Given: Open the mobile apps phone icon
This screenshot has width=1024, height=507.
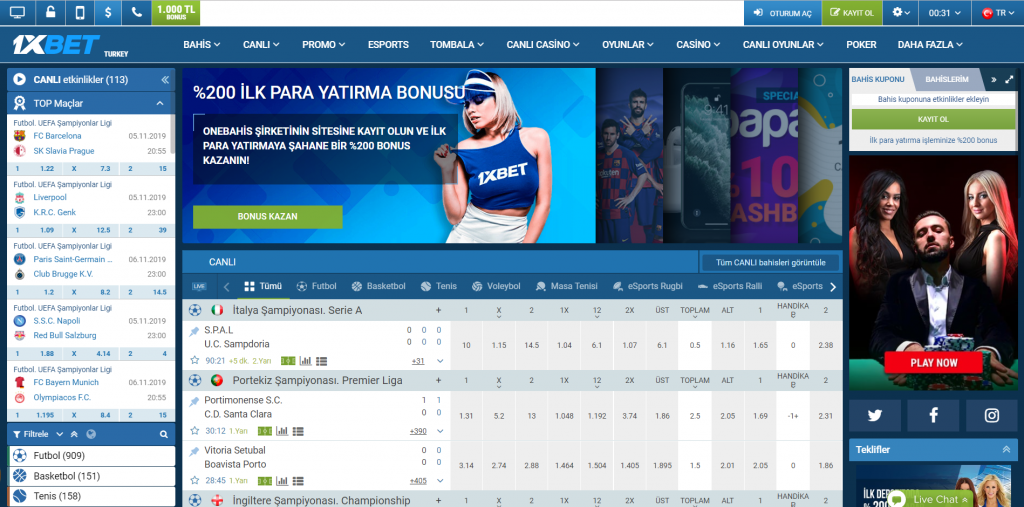Looking at the screenshot, I should click(79, 12).
